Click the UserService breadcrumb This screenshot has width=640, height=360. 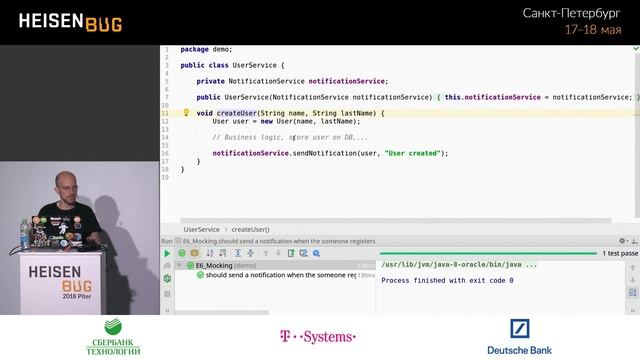tap(201, 229)
